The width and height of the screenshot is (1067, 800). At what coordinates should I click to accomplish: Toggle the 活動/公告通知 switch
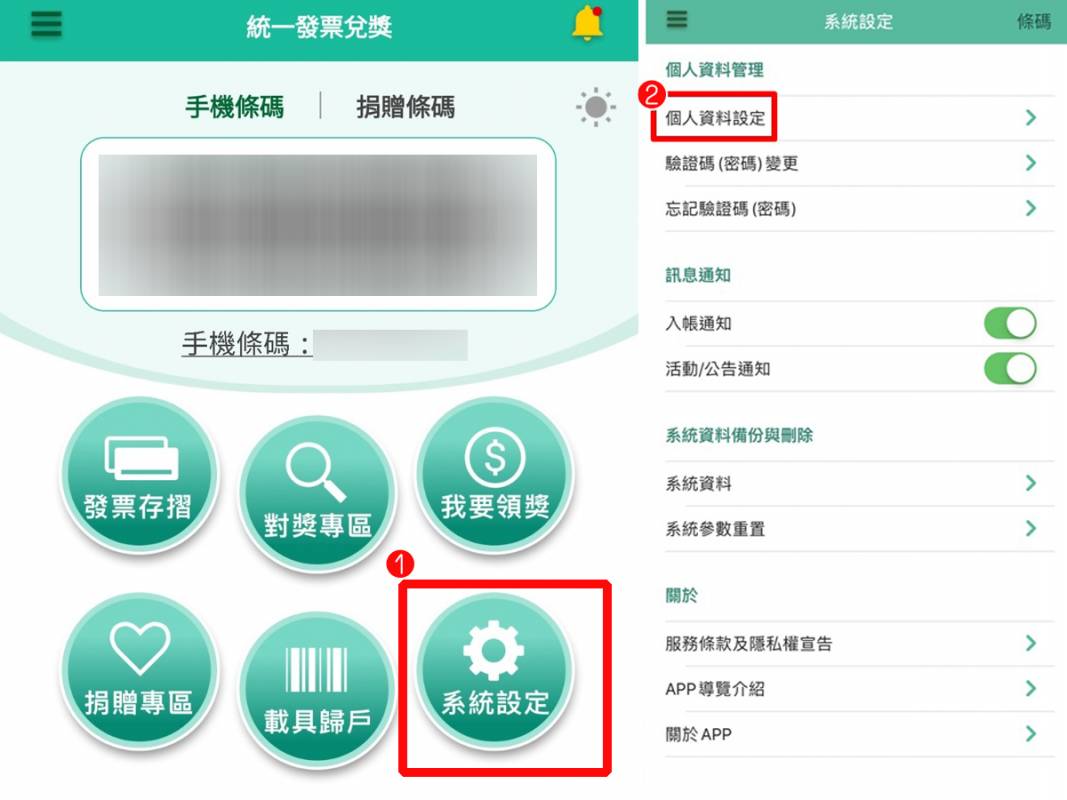tap(1011, 369)
